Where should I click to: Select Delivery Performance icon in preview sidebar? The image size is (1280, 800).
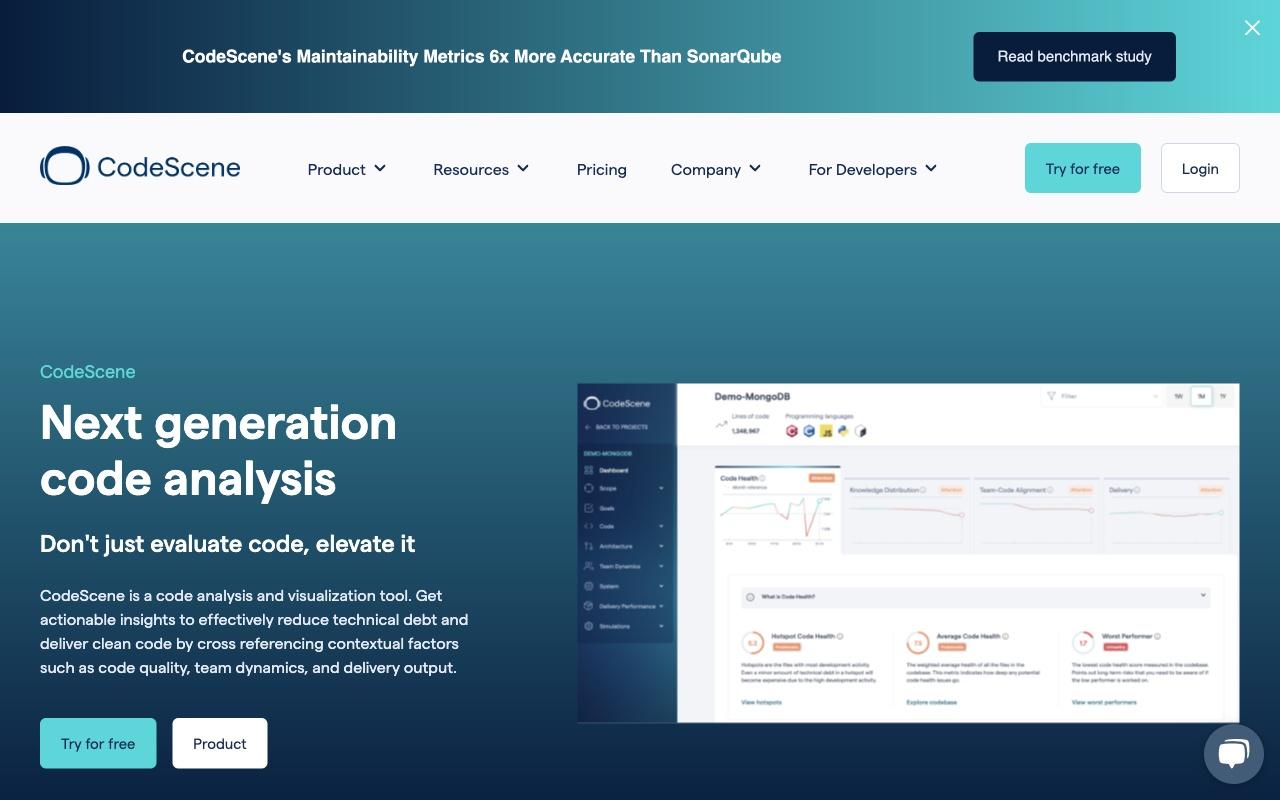click(x=589, y=606)
